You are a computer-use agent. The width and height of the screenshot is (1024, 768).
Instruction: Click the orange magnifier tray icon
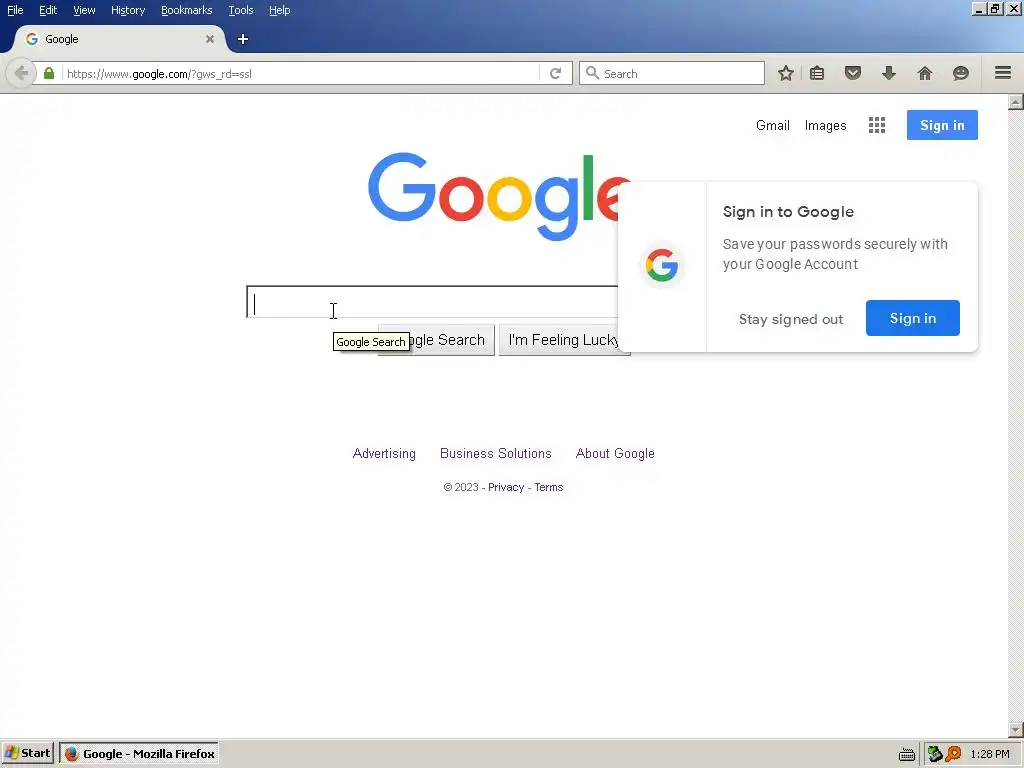tap(953, 754)
